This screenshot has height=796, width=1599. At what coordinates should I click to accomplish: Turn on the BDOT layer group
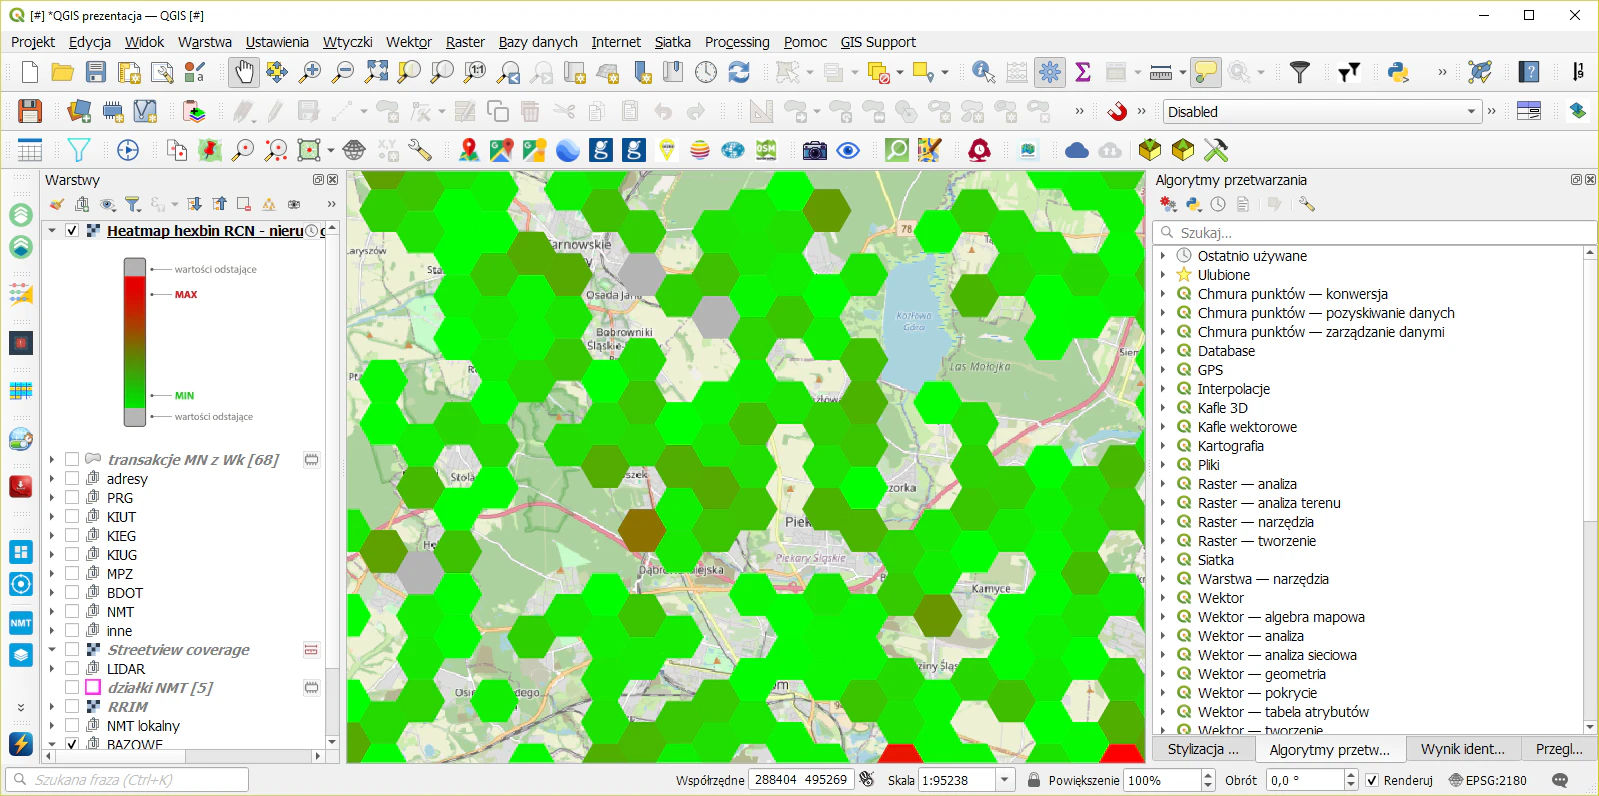click(72, 593)
